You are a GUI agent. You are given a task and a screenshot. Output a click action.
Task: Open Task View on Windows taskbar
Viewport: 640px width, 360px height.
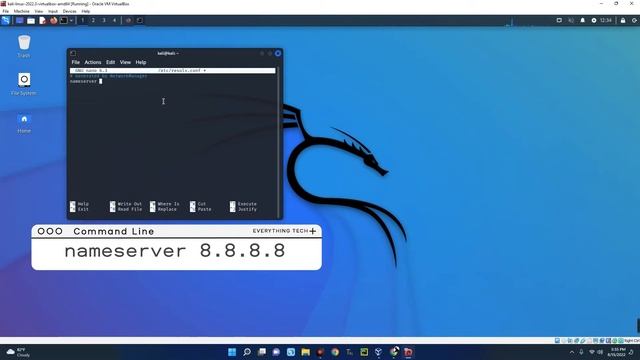point(262,352)
